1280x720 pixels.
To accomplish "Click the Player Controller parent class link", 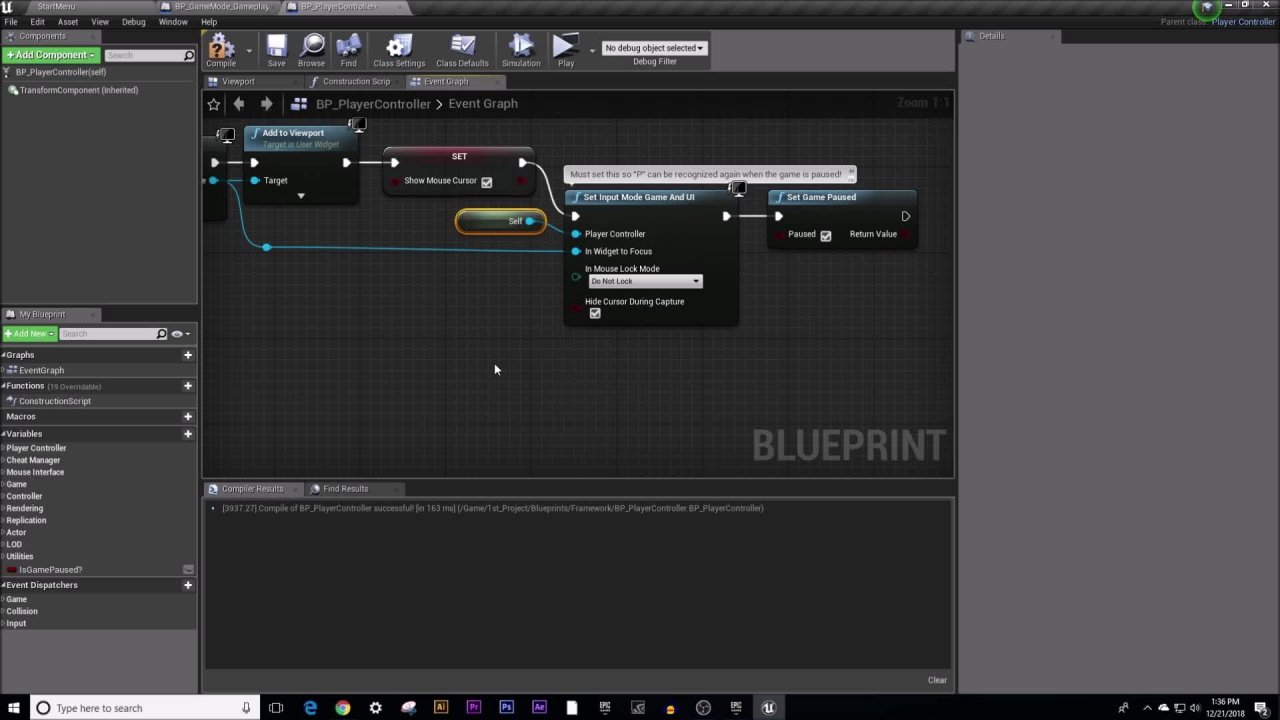I will 1243,22.
